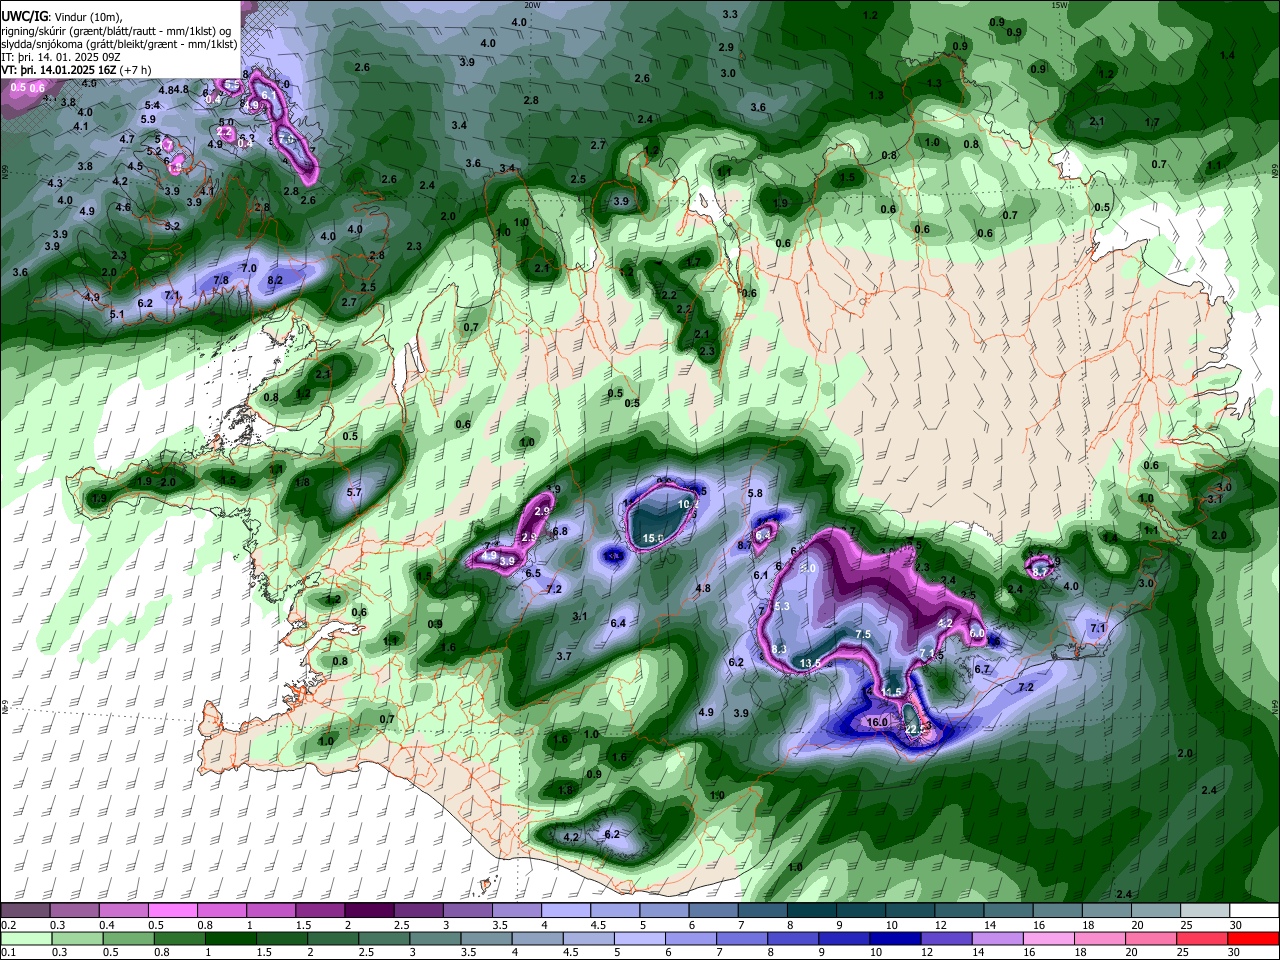Click the dark navy 10 swatch in the bottom legend row
This screenshot has height=960, width=1280.
(896, 939)
